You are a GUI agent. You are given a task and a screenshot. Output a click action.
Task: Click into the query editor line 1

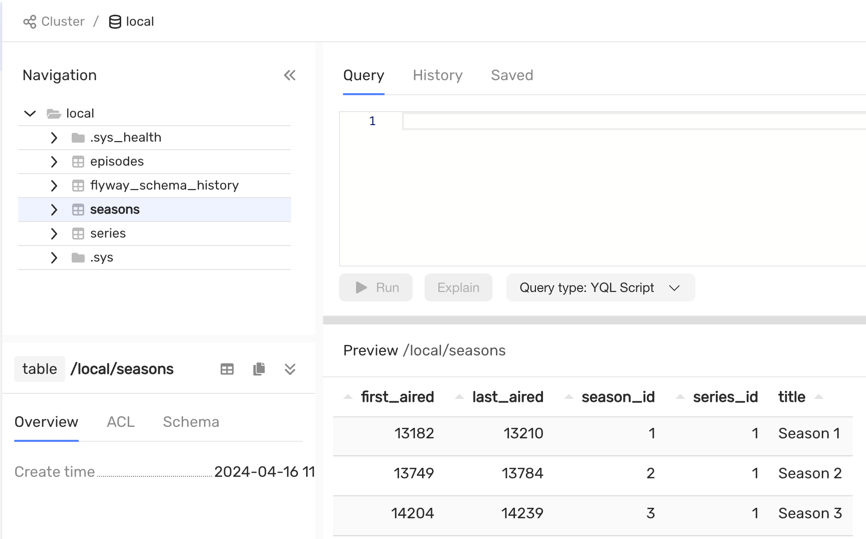tap(630, 121)
